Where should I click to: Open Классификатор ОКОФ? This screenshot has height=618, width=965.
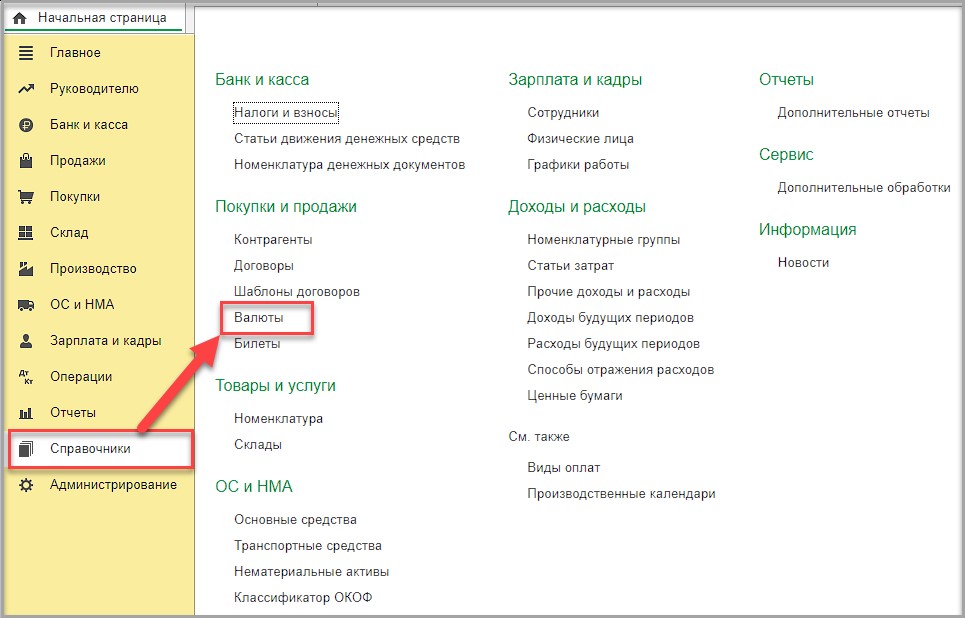pos(303,597)
